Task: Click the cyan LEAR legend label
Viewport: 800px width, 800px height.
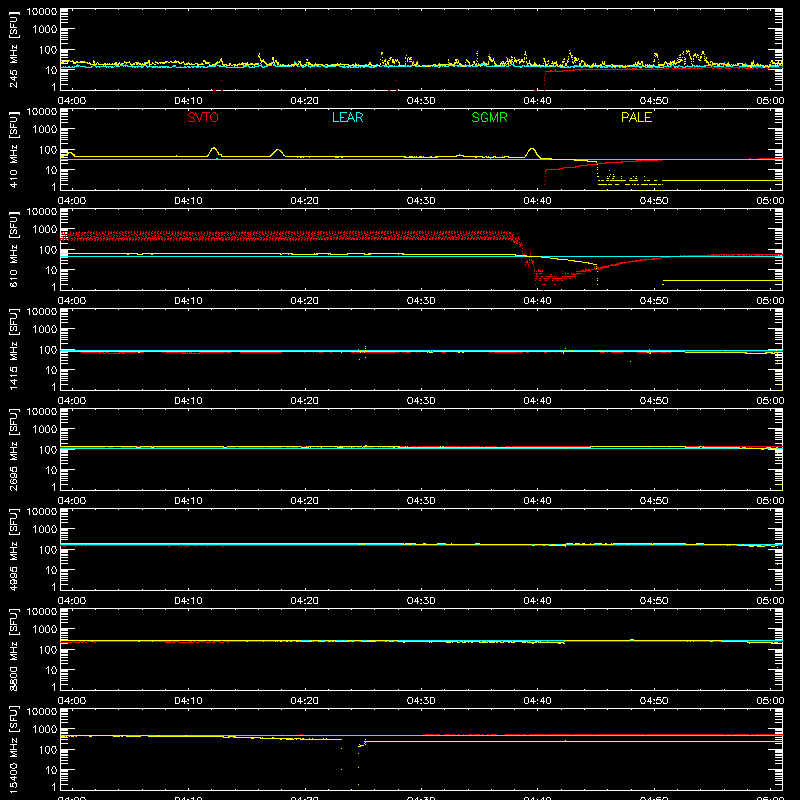Action: (x=347, y=117)
